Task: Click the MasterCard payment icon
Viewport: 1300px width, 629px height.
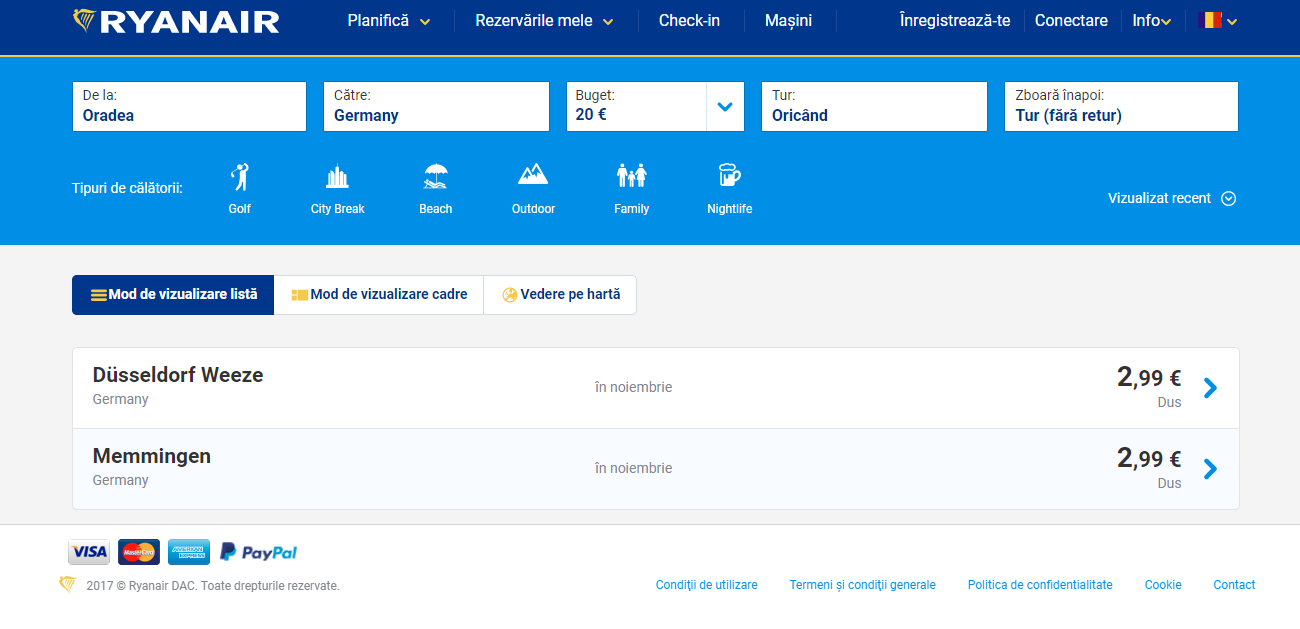Action: tap(139, 552)
